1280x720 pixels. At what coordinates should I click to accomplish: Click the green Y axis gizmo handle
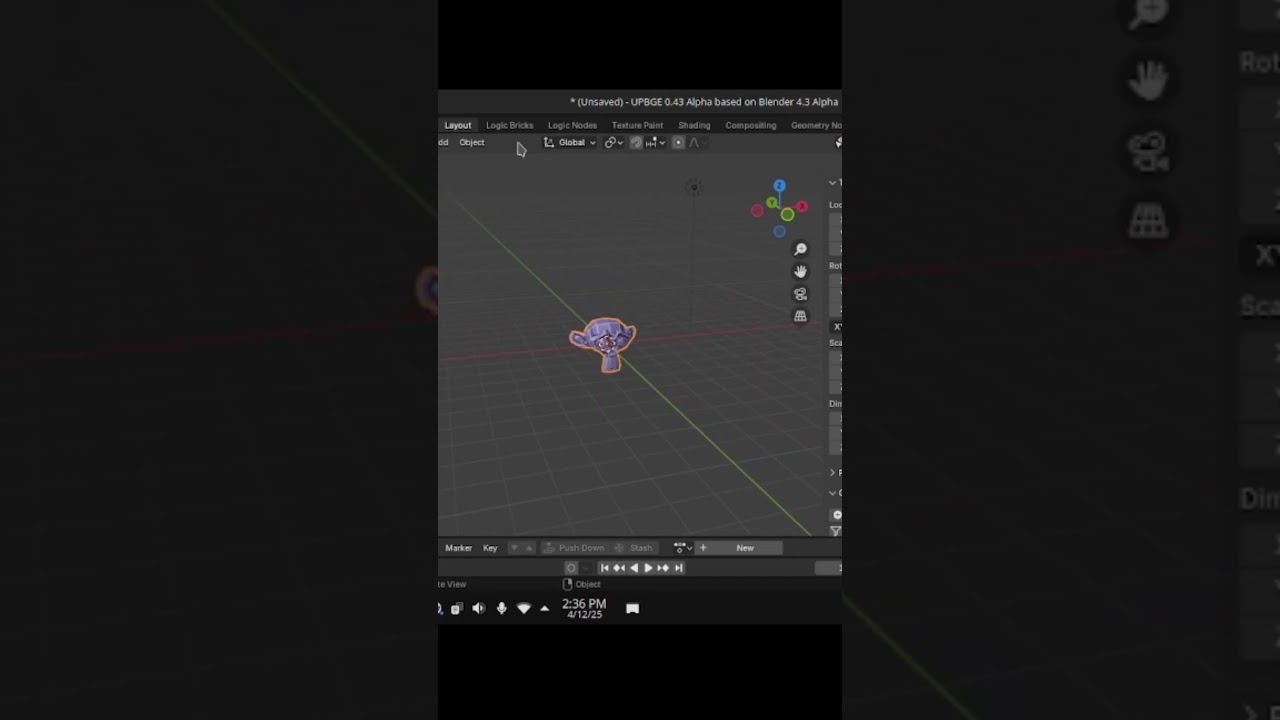point(772,203)
